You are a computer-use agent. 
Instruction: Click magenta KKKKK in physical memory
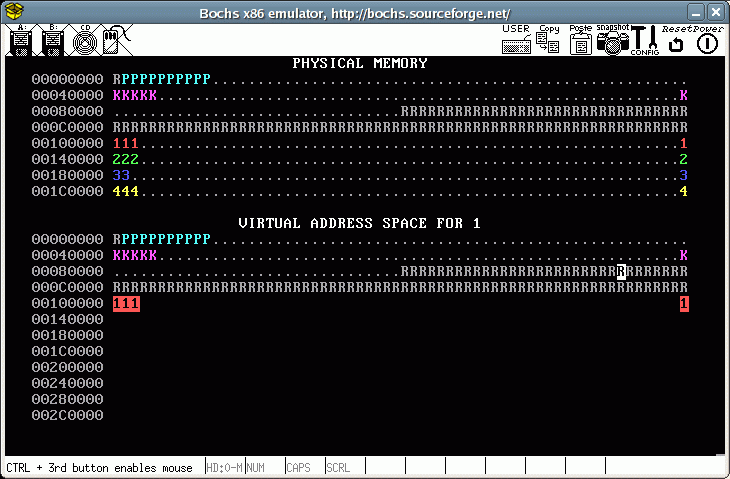coord(135,95)
